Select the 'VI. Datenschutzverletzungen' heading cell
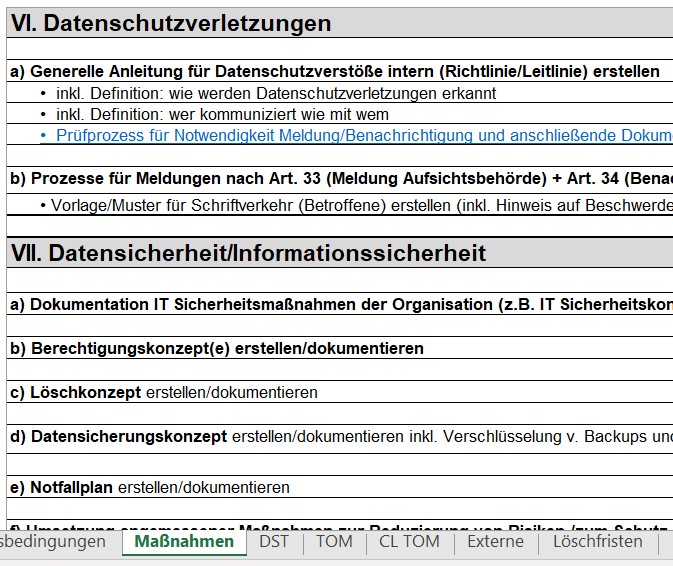673x566 pixels. tap(171, 24)
